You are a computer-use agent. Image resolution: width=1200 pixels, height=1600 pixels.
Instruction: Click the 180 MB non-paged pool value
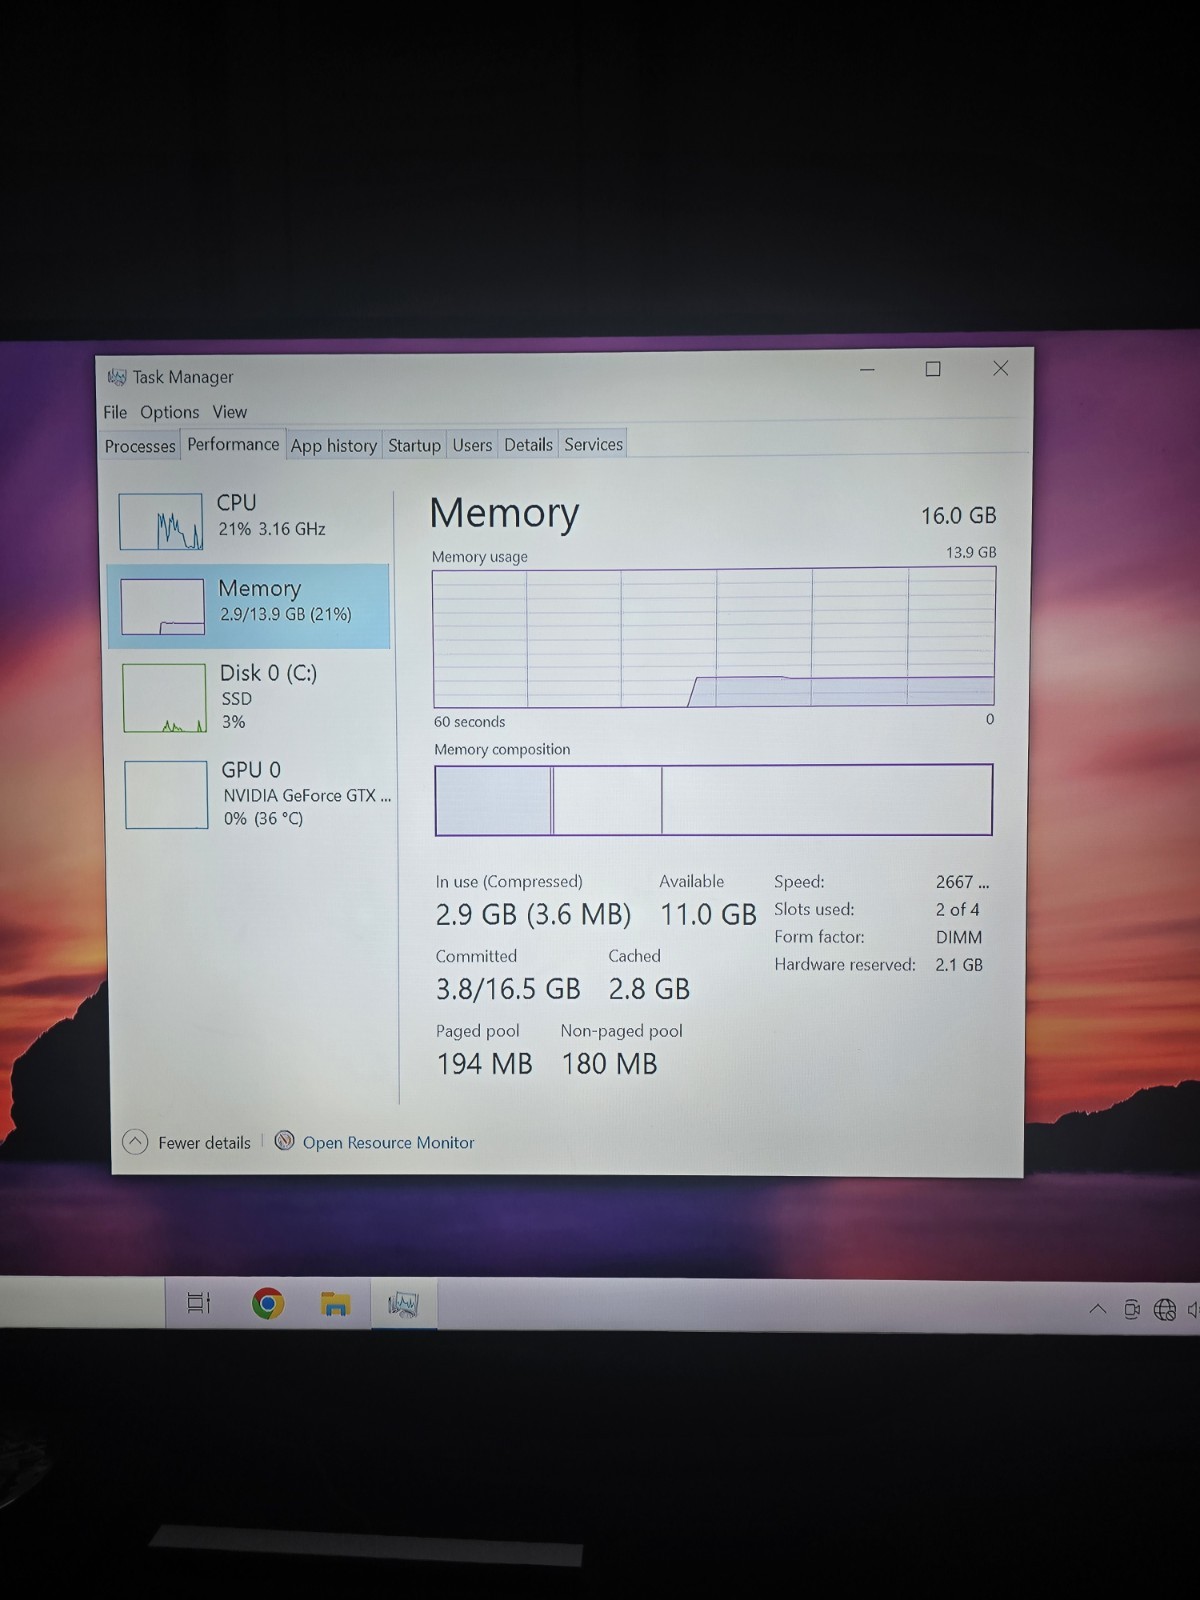pyautogui.click(x=609, y=1064)
